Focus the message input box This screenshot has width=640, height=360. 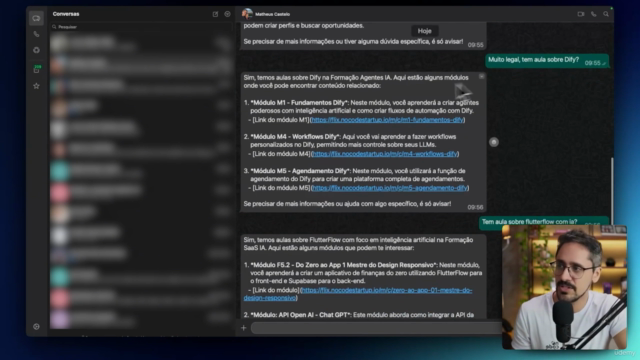[376, 328]
